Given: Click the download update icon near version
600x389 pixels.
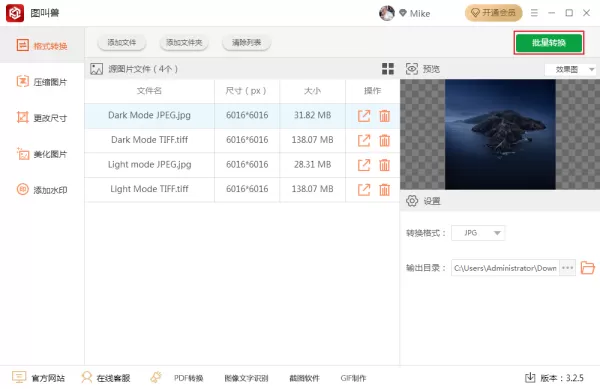Looking at the screenshot, I should [530, 378].
